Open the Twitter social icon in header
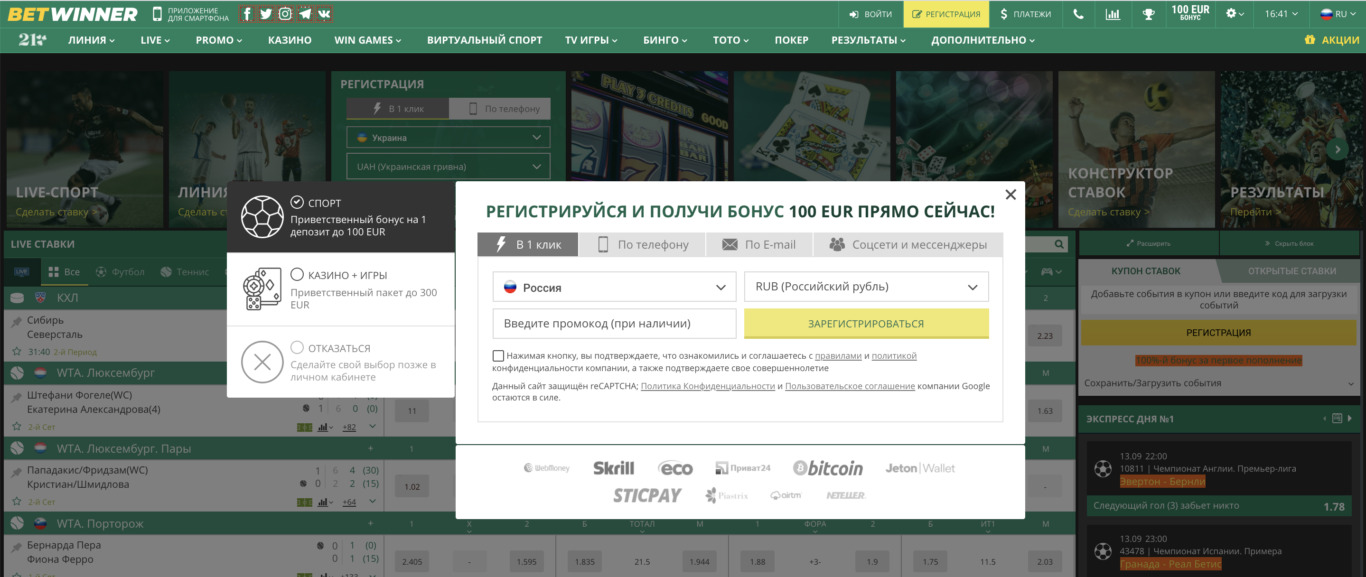Screen dimensions: 1366x577 click(266, 14)
